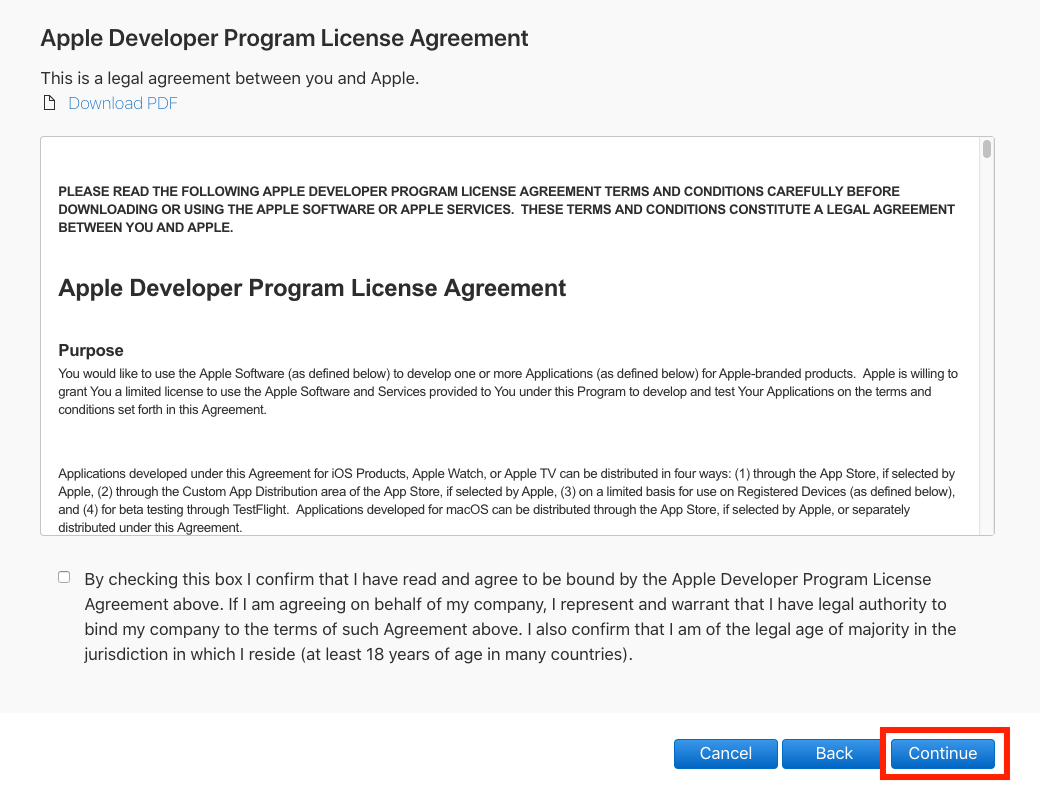Check the license agreement confirmation checkbox
Viewport: 1040px width, 793px height.
click(64, 577)
